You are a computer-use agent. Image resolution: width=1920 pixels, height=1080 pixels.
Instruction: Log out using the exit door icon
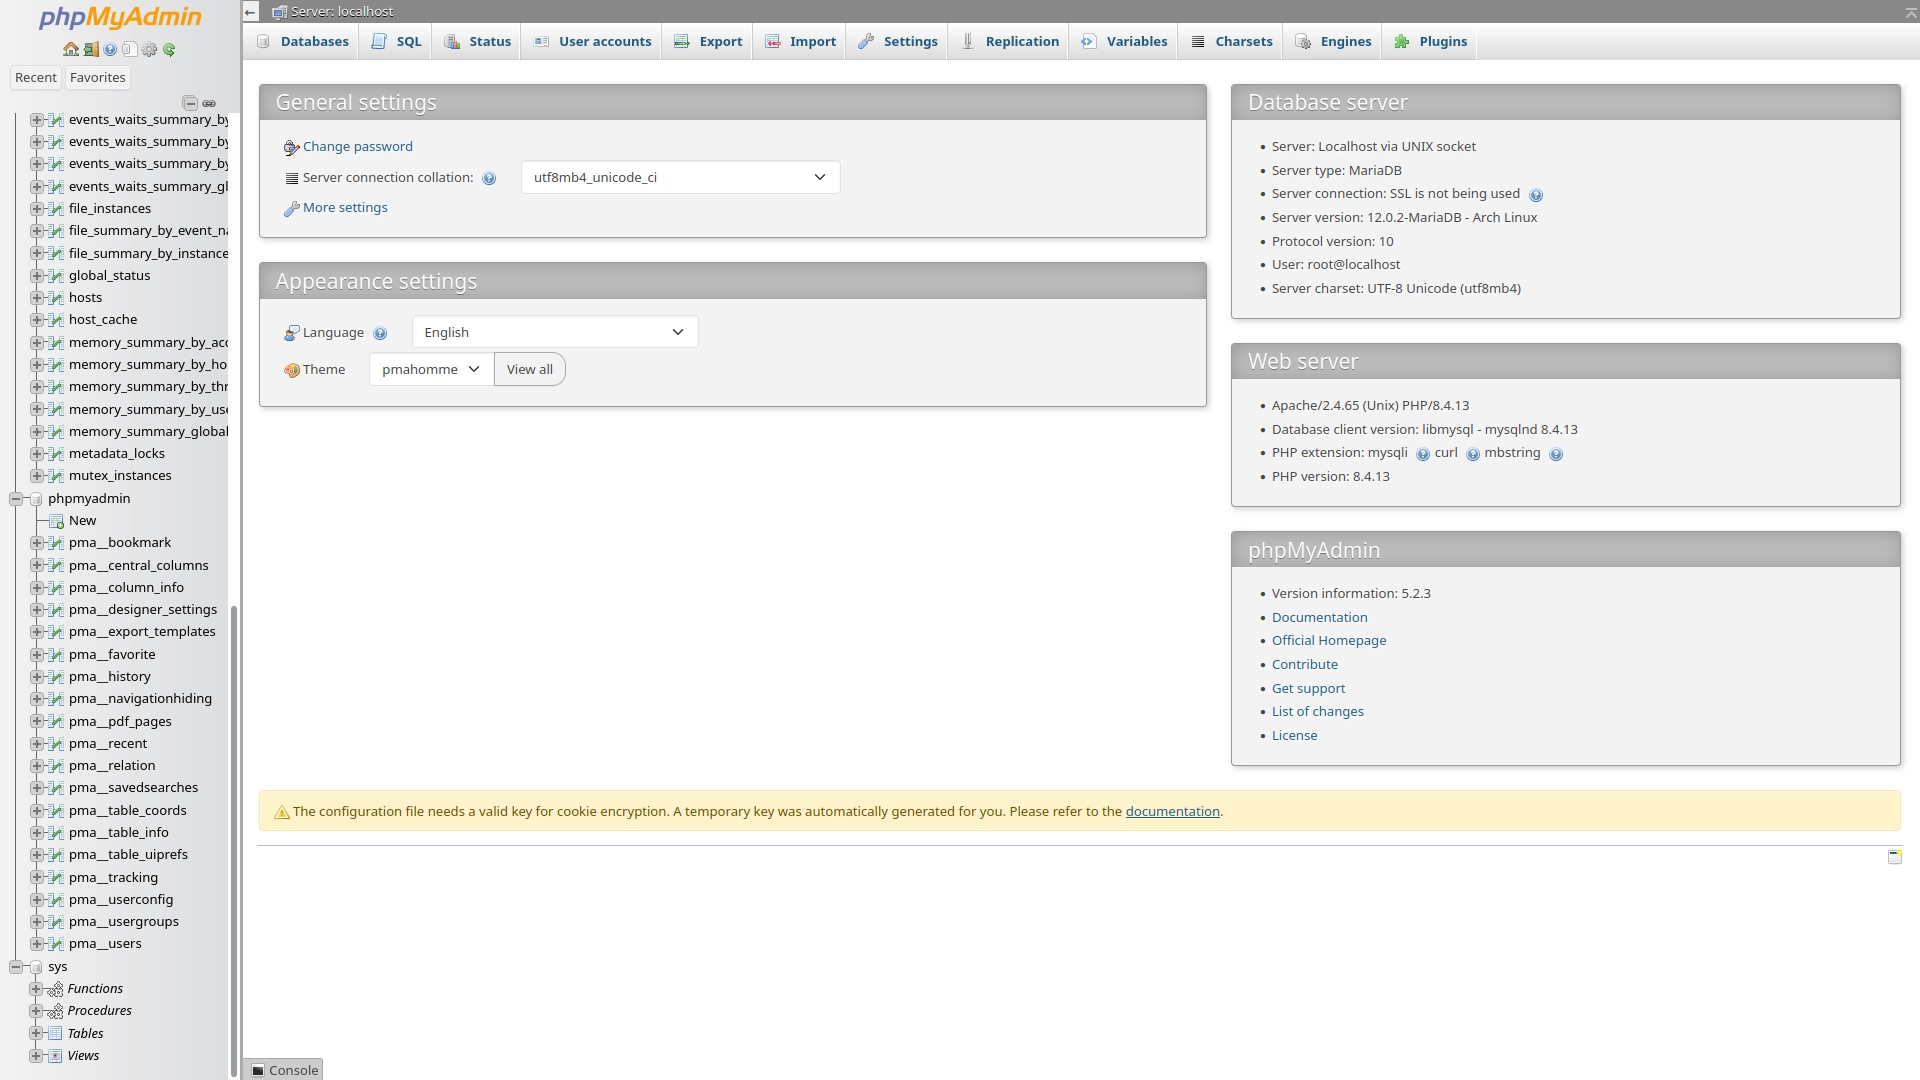[x=90, y=49]
